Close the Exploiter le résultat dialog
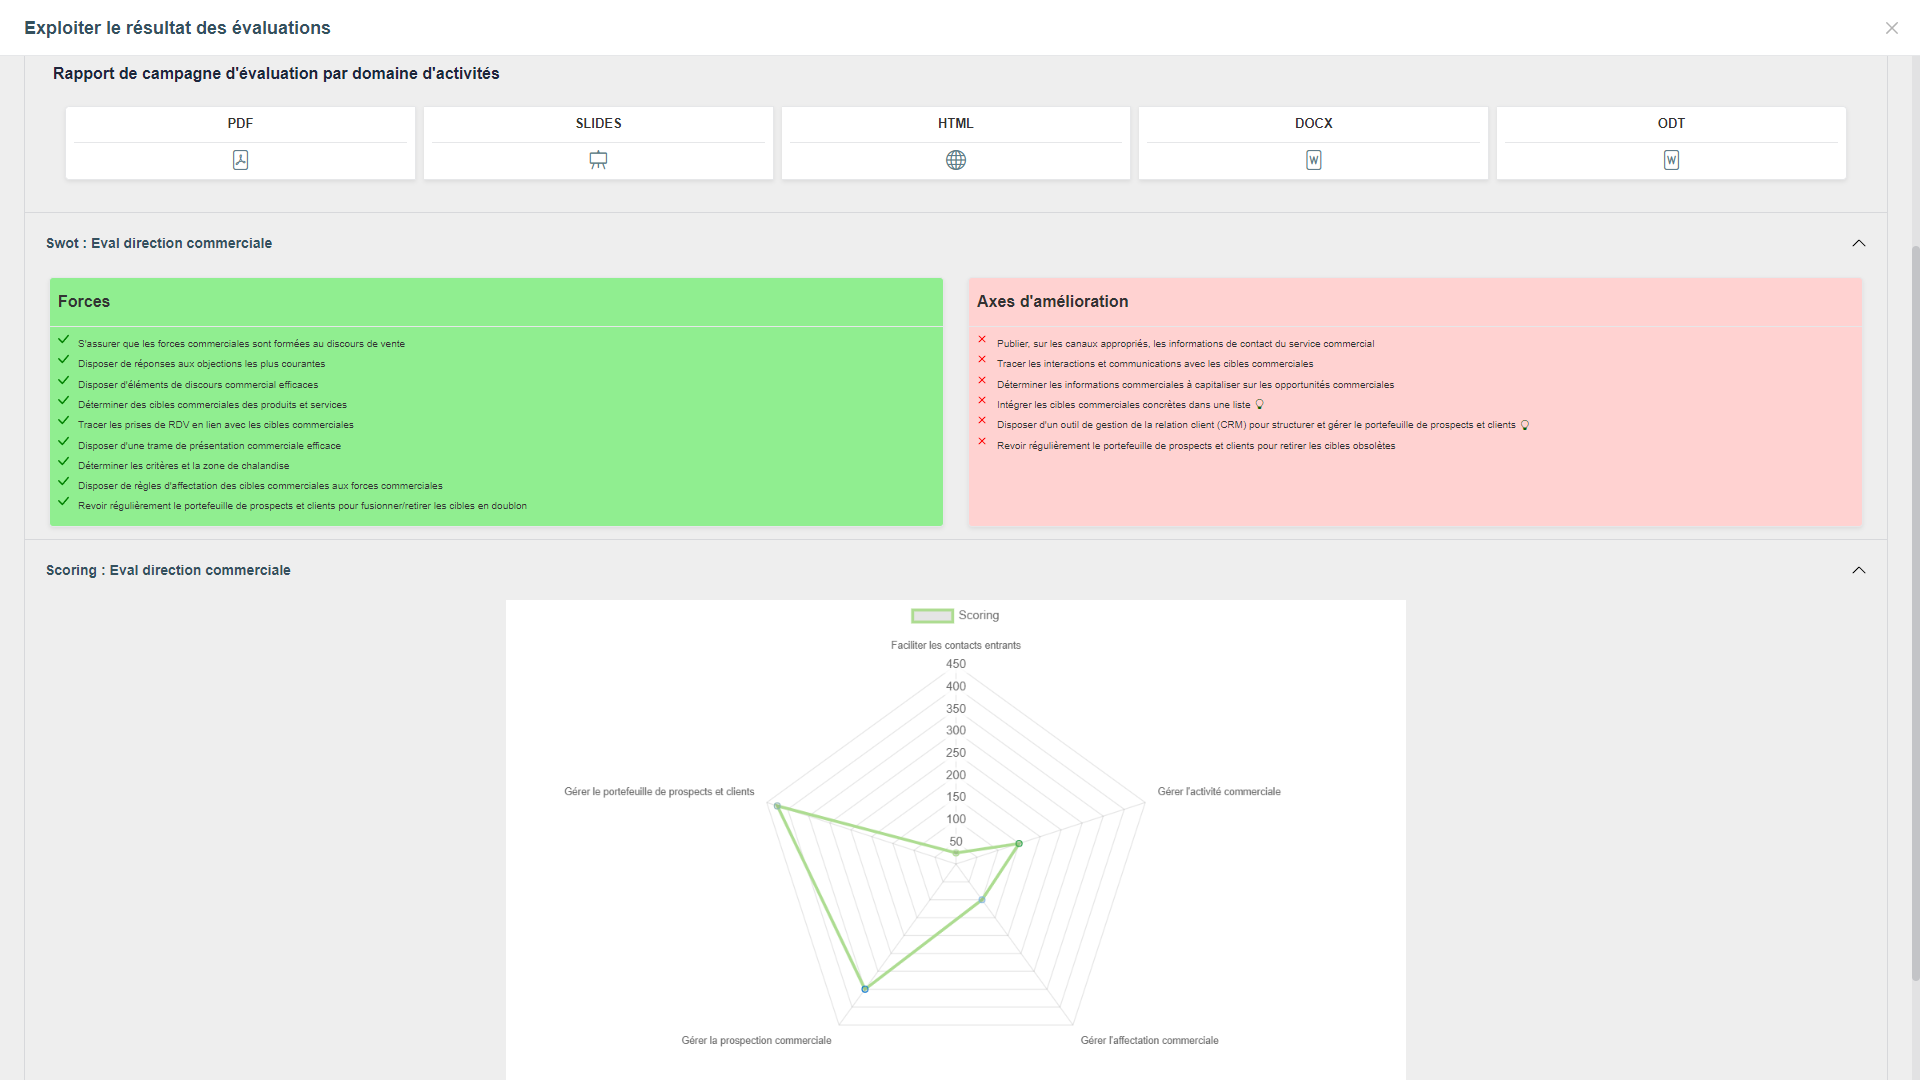 tap(1891, 28)
